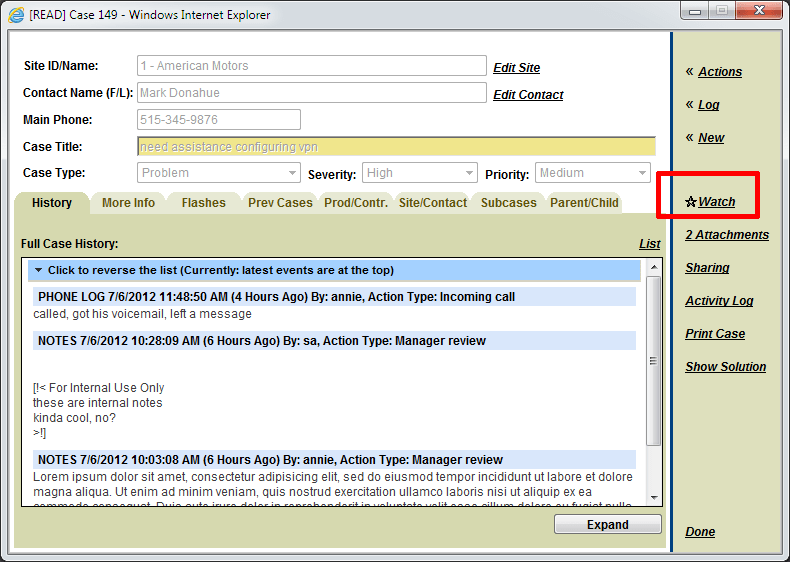Expand the New double-chevron menu
The width and height of the screenshot is (790, 562).
point(689,137)
